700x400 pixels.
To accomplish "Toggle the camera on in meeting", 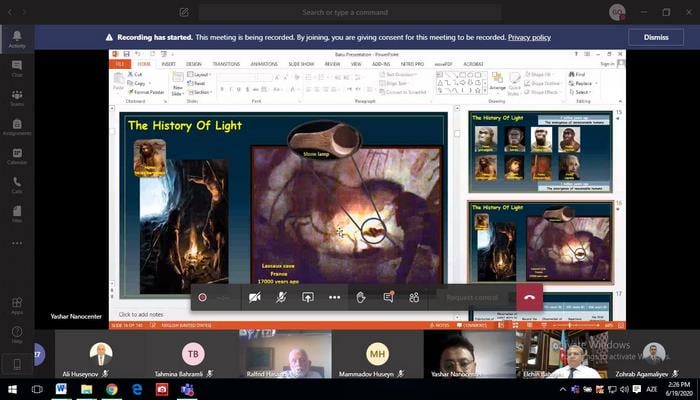I will 255,297.
